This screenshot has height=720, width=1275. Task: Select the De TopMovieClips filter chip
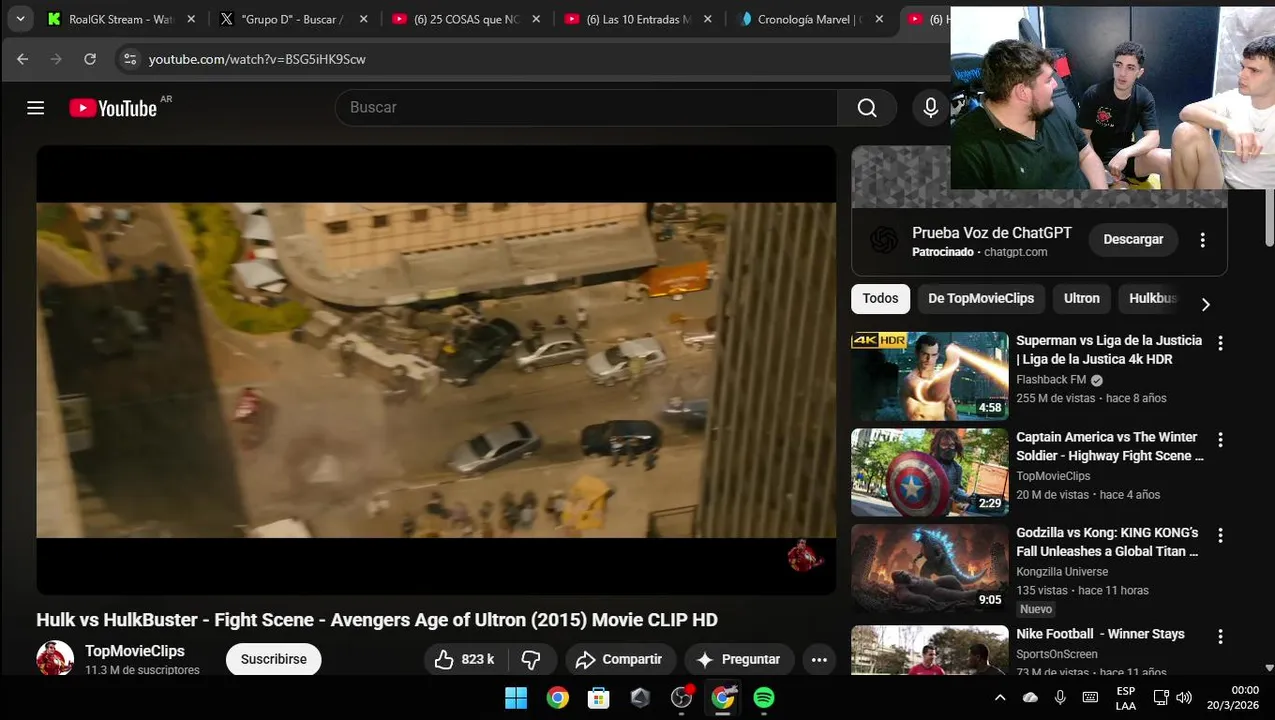[981, 298]
